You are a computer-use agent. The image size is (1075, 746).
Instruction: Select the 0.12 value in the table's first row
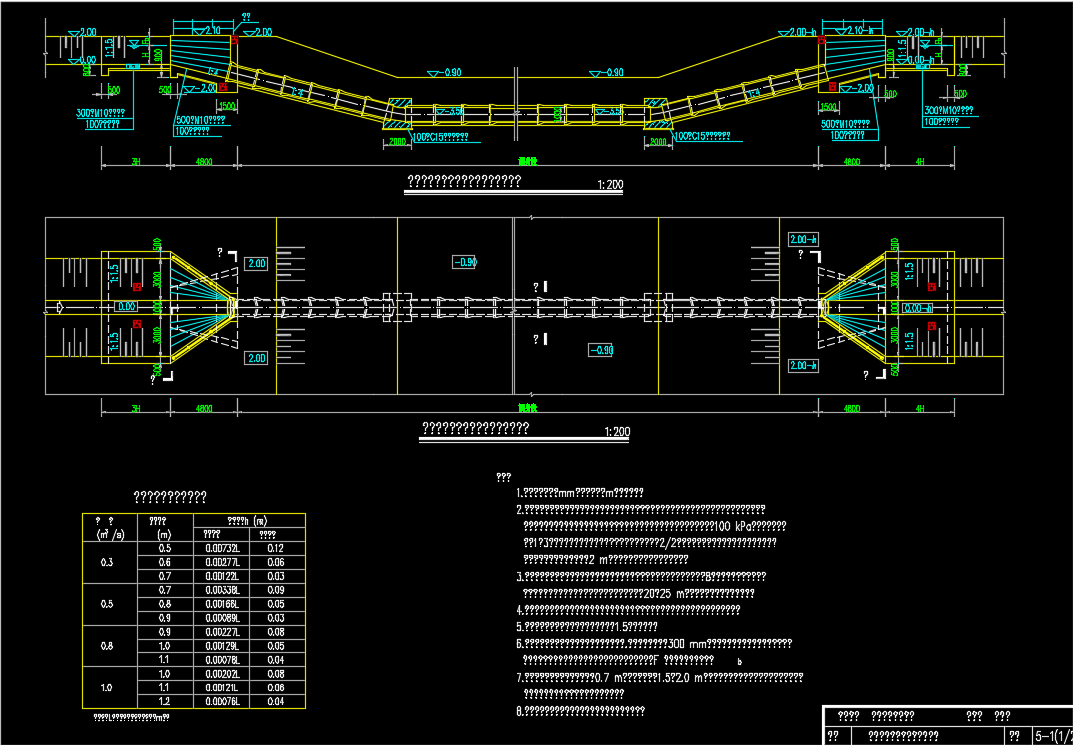[277, 548]
